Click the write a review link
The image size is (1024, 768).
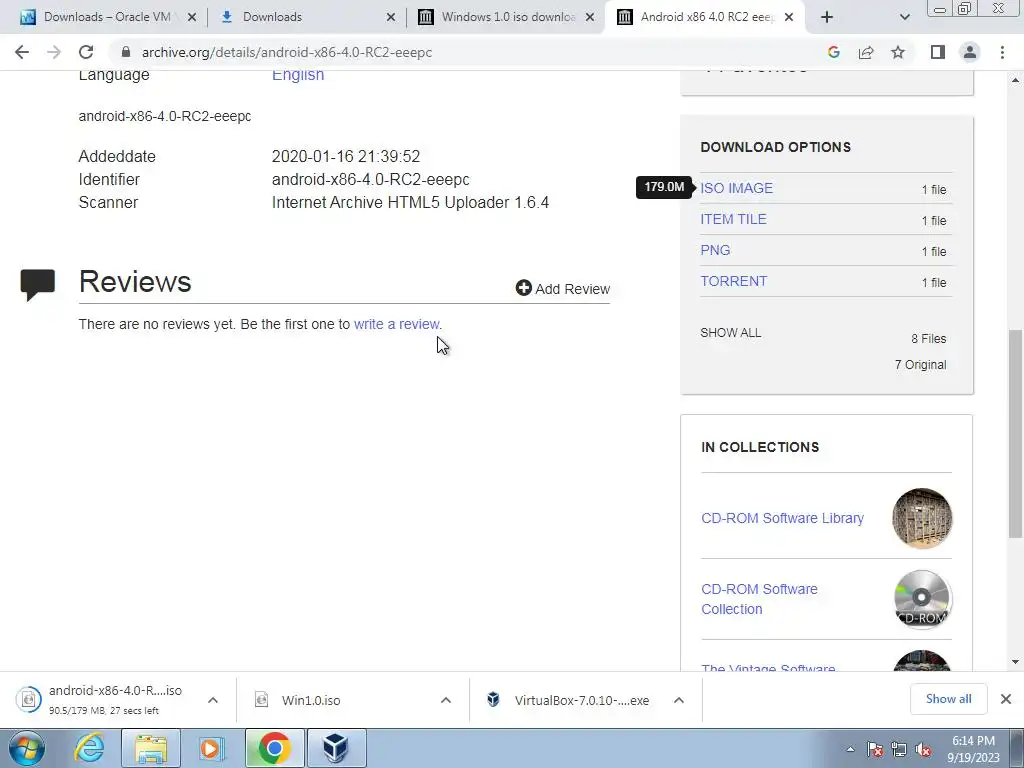[x=396, y=324]
